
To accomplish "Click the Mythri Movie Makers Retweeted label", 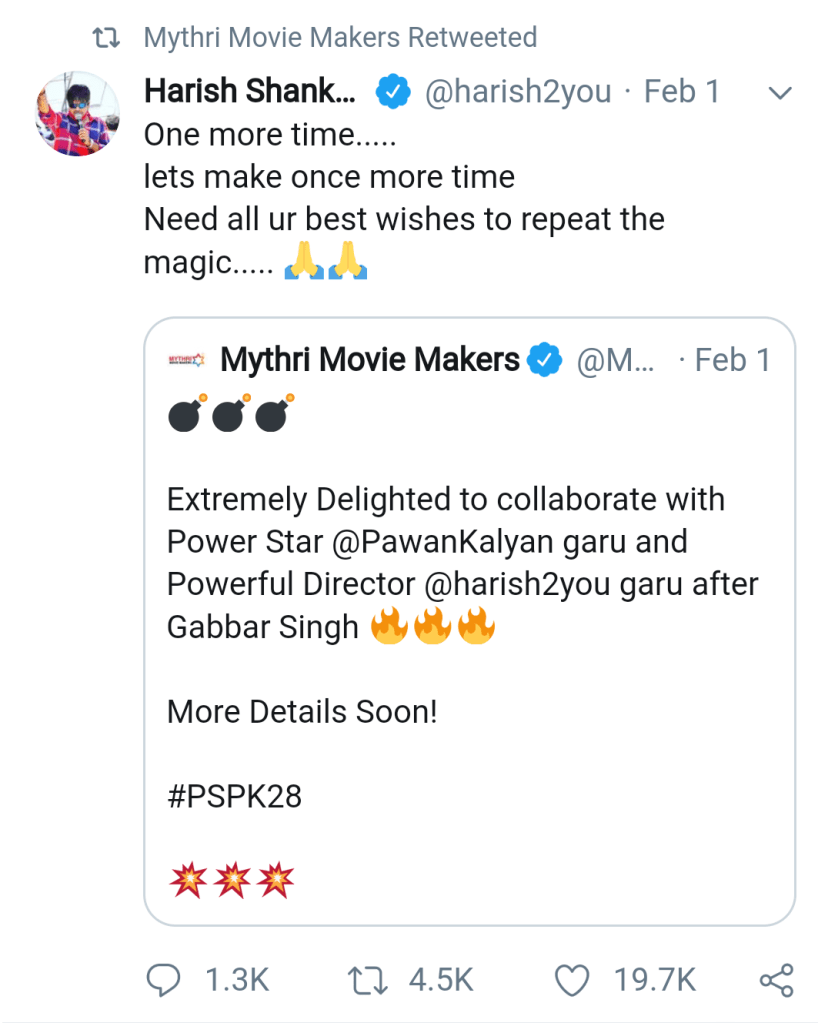I will [x=341, y=38].
